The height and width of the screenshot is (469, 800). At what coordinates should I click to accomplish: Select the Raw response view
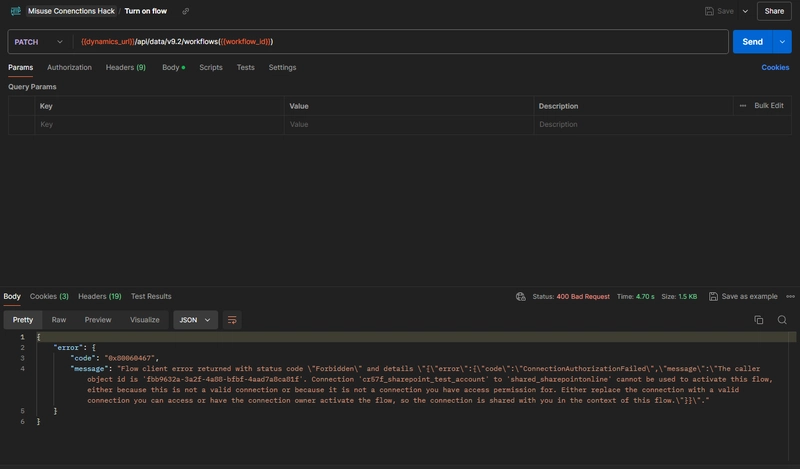[59, 320]
